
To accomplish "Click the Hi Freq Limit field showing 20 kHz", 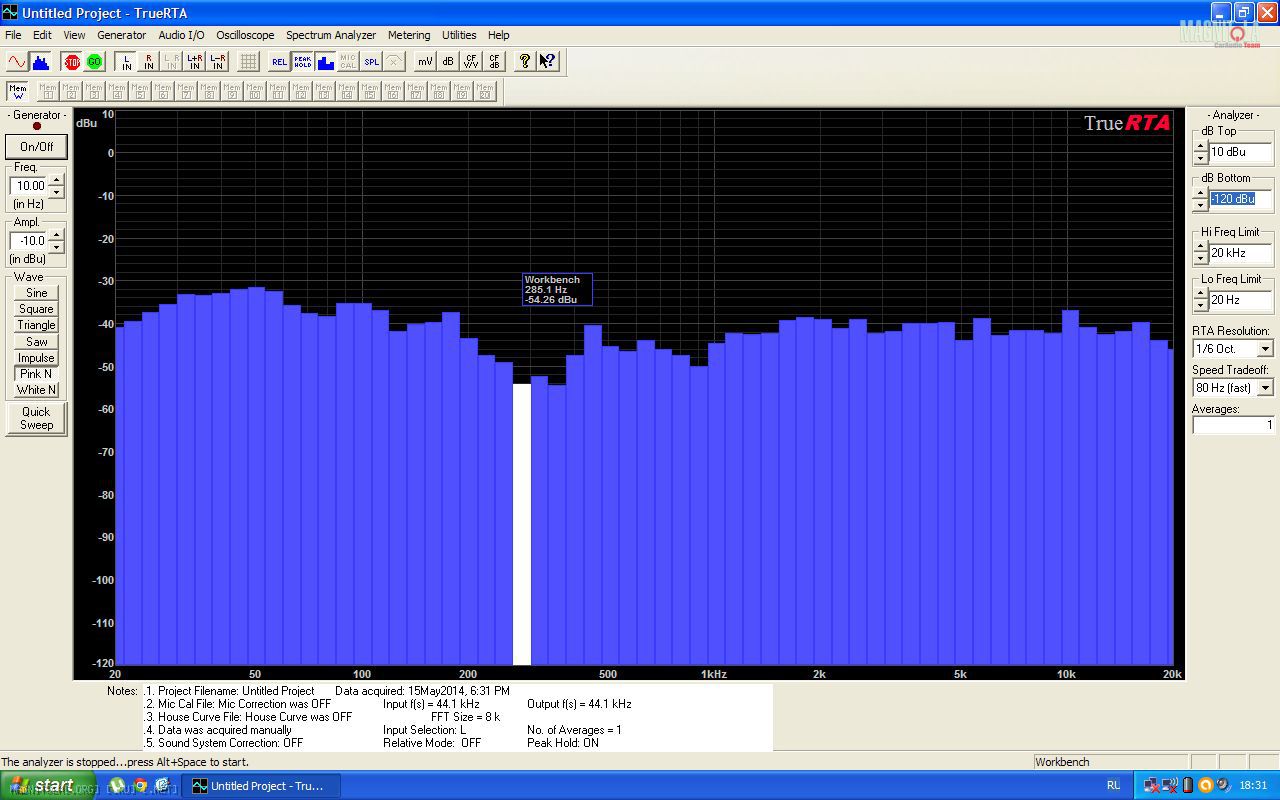I will [x=1241, y=253].
